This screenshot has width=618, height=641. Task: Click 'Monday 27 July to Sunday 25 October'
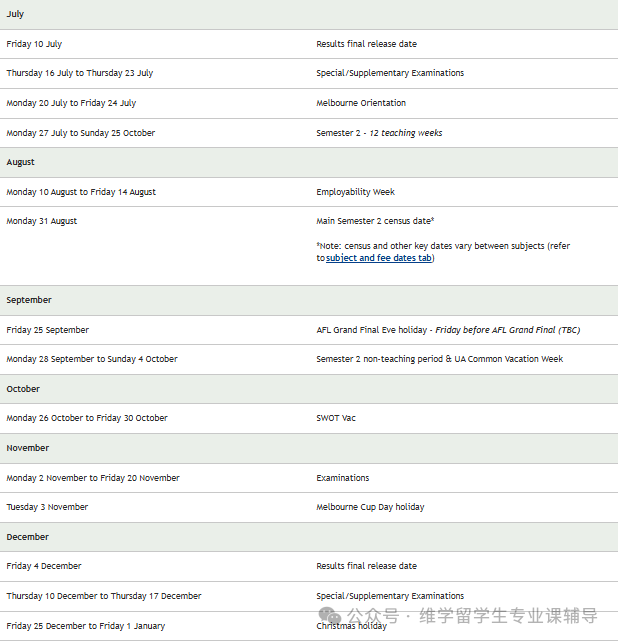point(81,133)
